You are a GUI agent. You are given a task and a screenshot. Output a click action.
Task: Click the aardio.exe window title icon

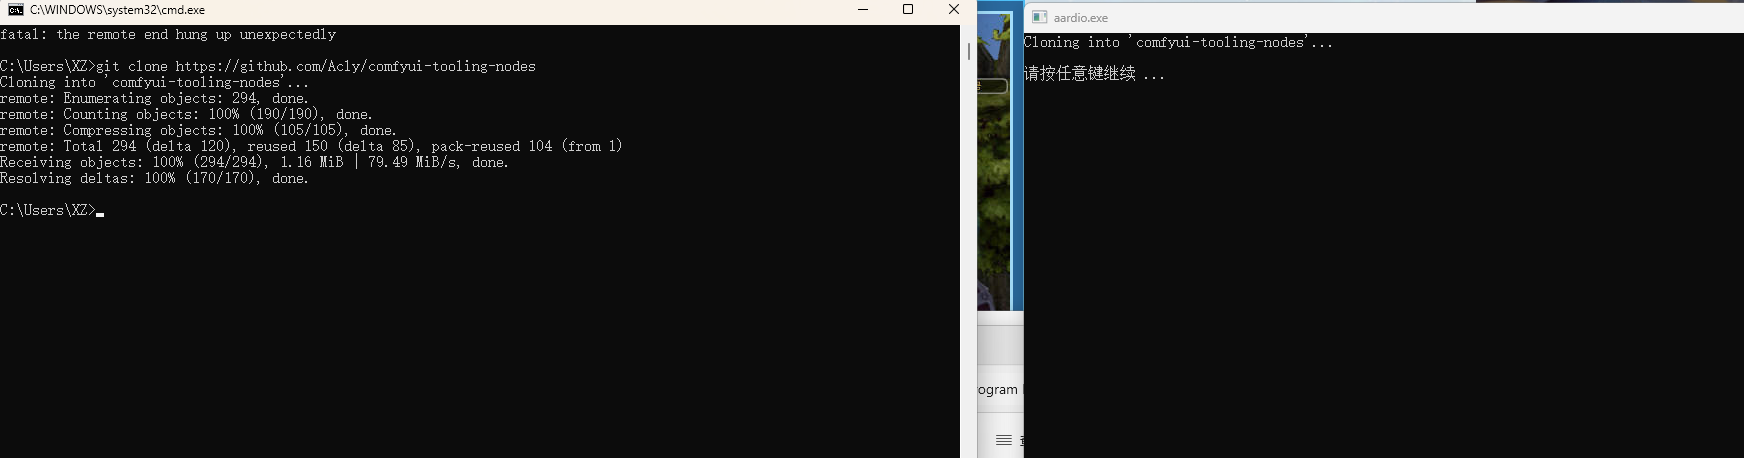[x=1039, y=17]
